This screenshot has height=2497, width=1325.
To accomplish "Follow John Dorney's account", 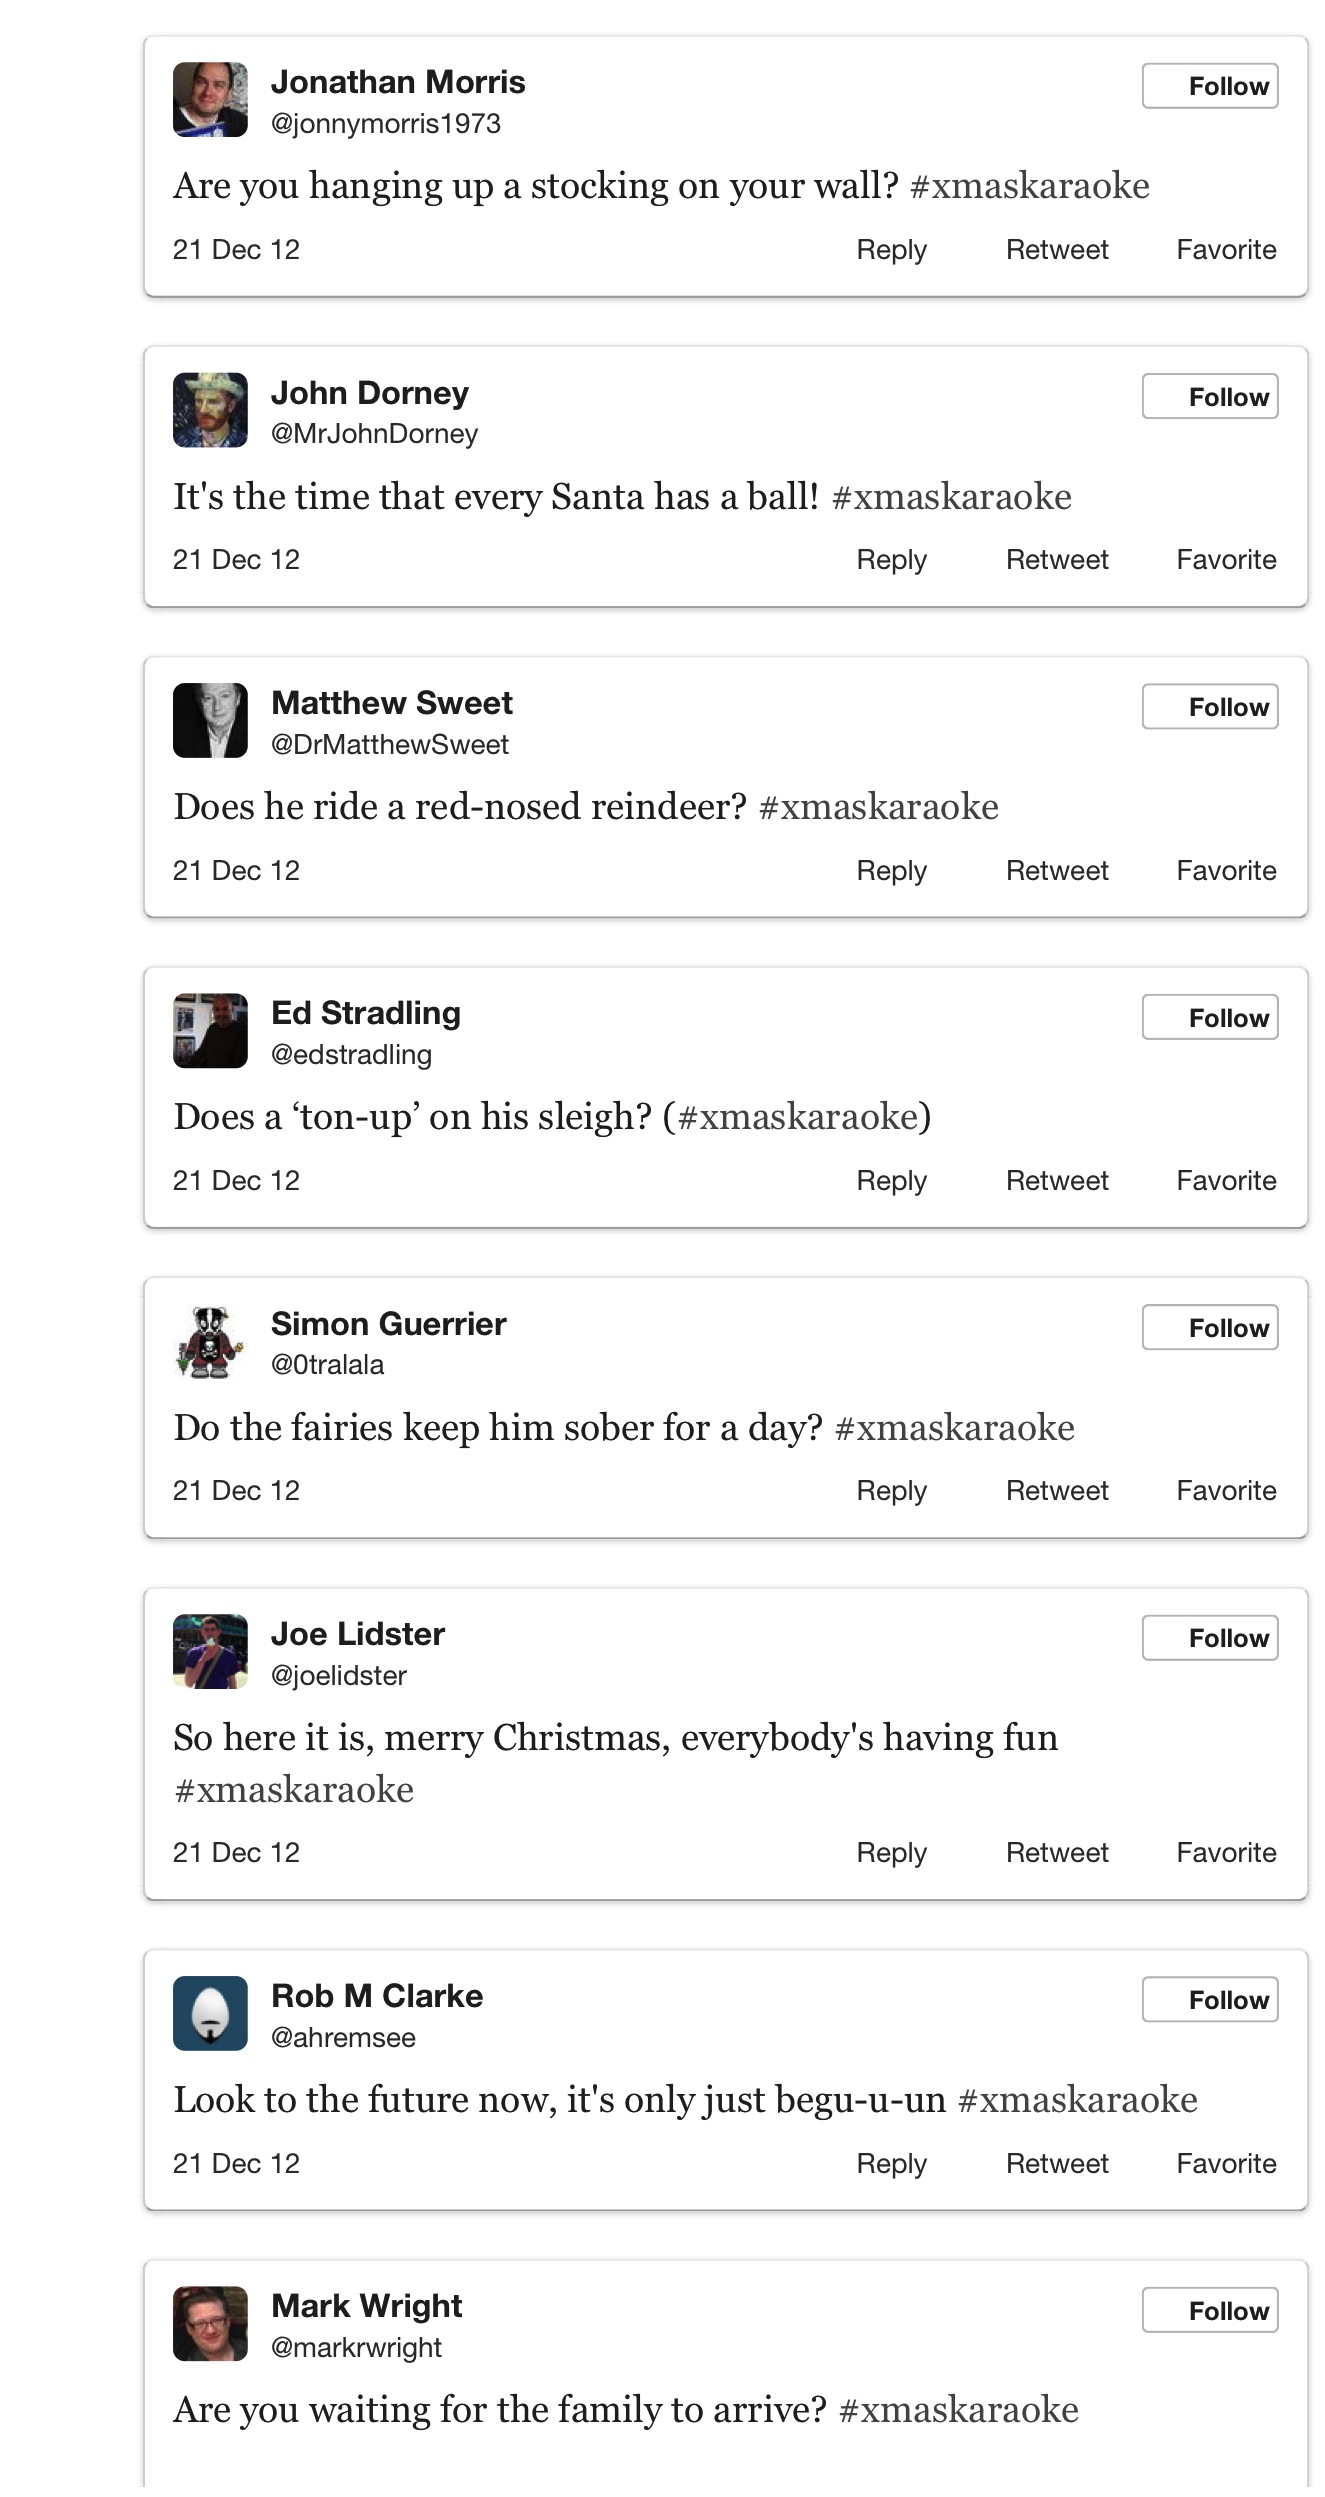I will pos(1210,397).
